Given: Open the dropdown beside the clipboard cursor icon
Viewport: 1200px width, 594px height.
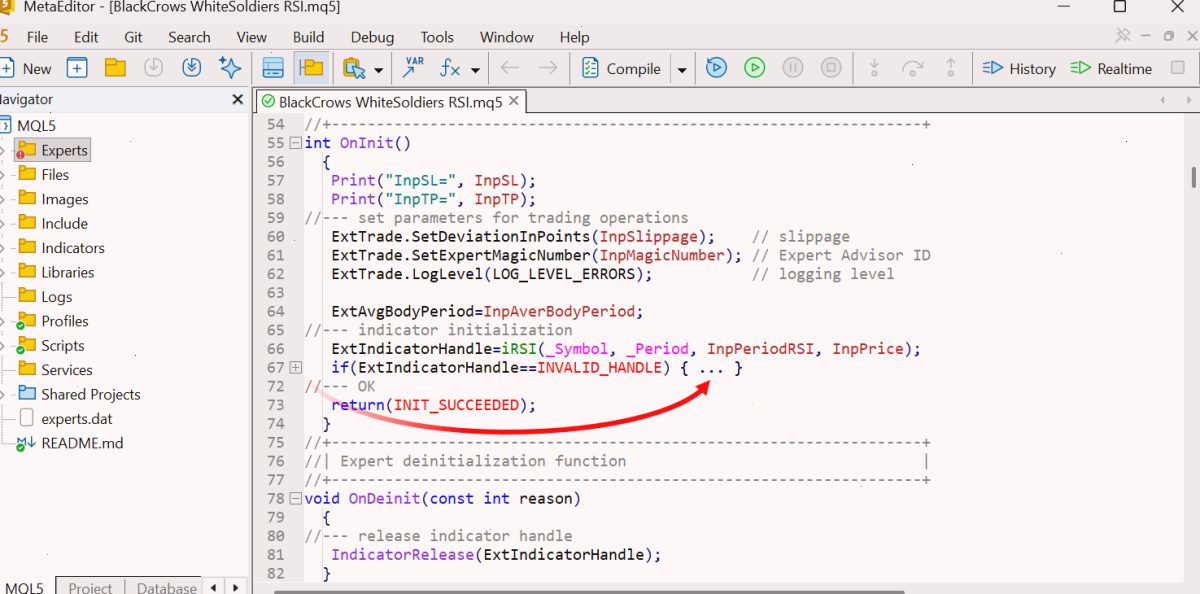Looking at the screenshot, I should point(378,70).
